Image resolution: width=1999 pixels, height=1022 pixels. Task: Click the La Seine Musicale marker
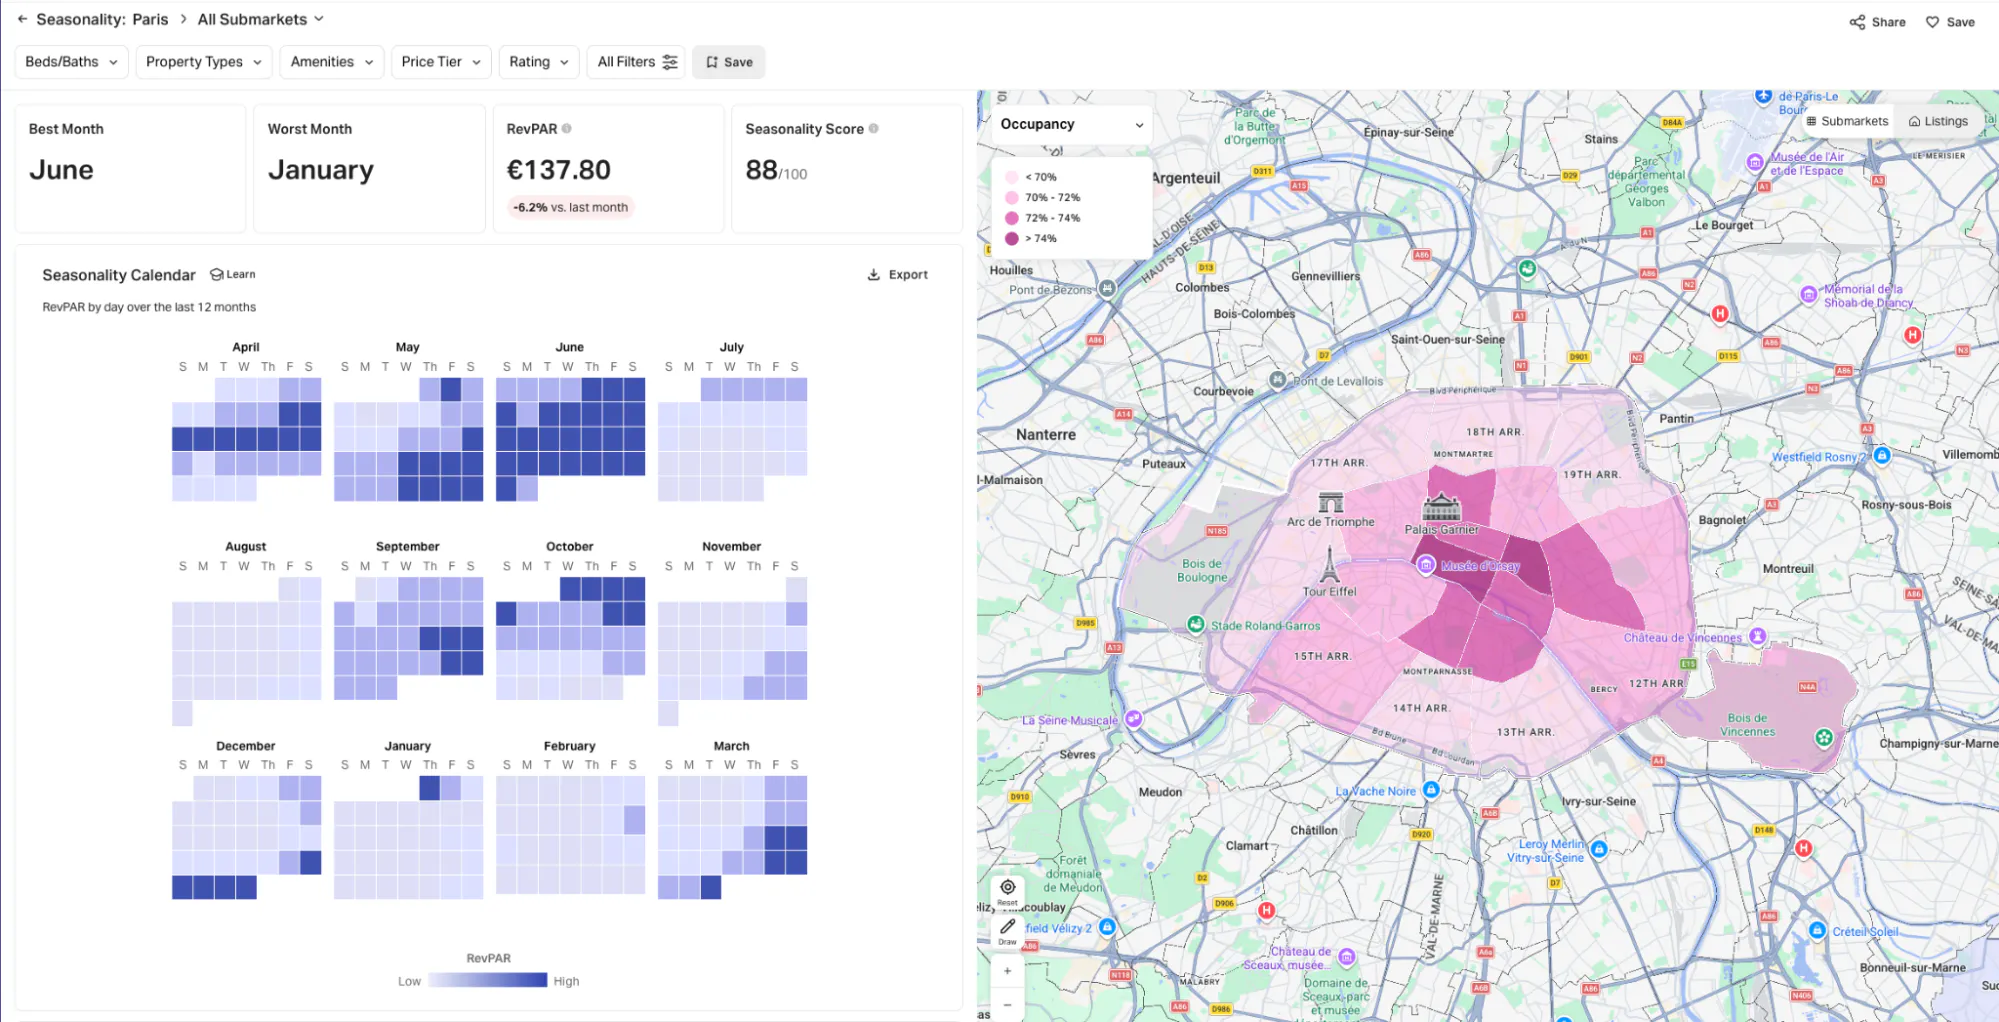(x=1134, y=719)
